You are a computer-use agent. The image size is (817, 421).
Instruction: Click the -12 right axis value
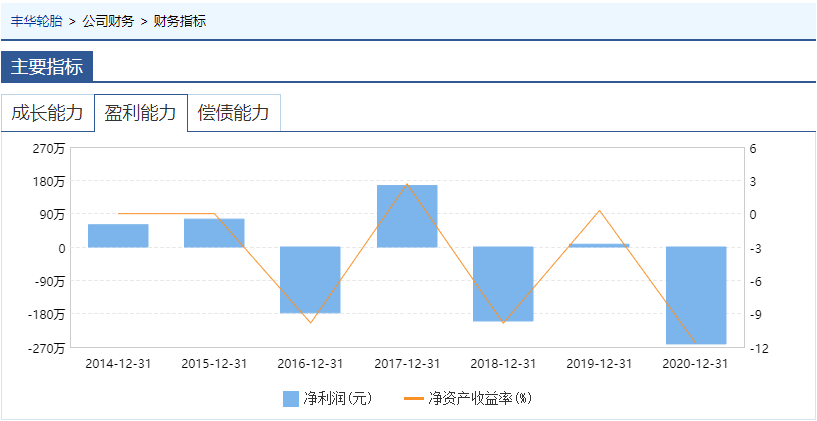pos(758,349)
